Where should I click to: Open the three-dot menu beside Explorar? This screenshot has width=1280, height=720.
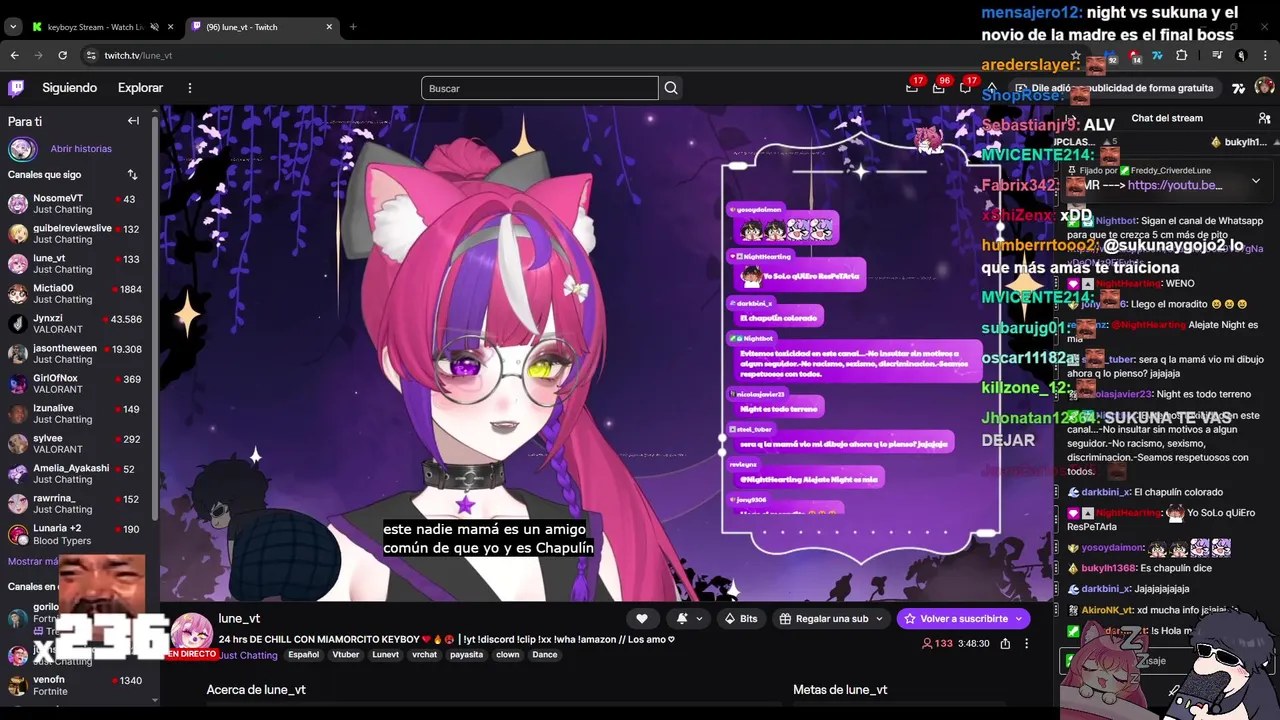tap(189, 88)
